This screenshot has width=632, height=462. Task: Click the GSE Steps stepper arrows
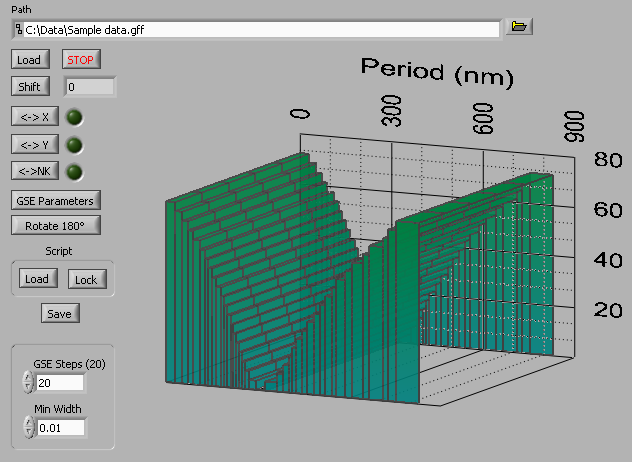[27, 383]
